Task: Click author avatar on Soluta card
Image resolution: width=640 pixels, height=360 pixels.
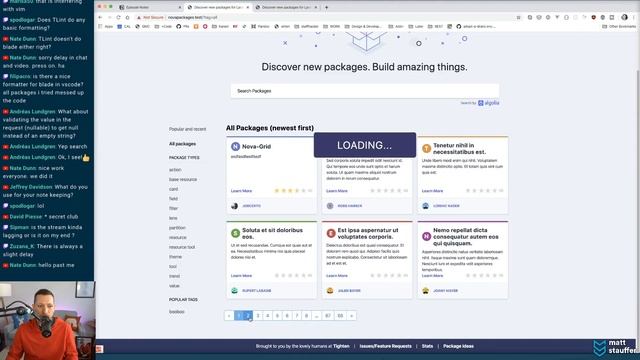Action: [234, 291]
